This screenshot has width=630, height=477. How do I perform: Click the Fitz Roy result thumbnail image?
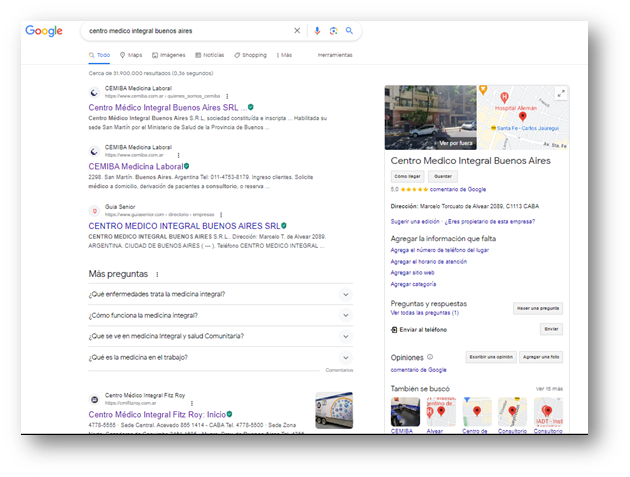pos(334,410)
